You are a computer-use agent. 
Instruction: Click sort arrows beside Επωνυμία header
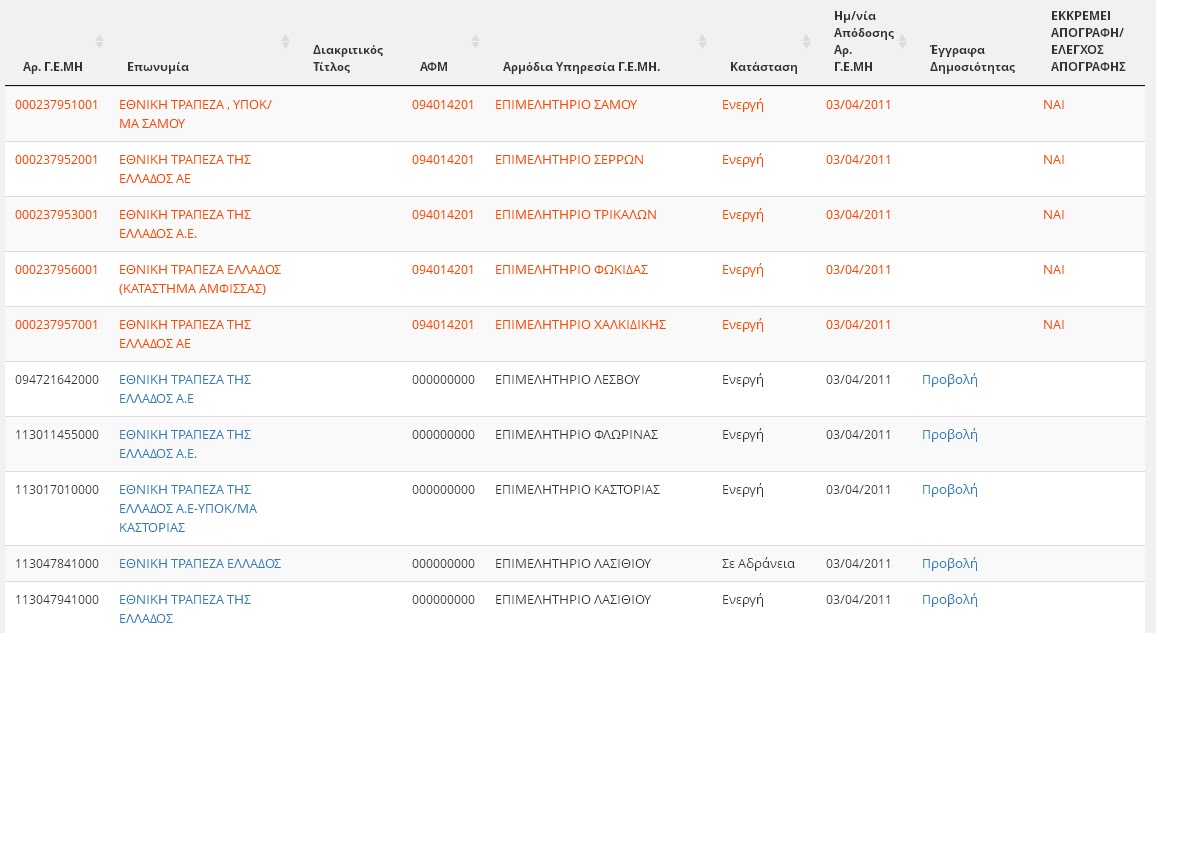285,41
